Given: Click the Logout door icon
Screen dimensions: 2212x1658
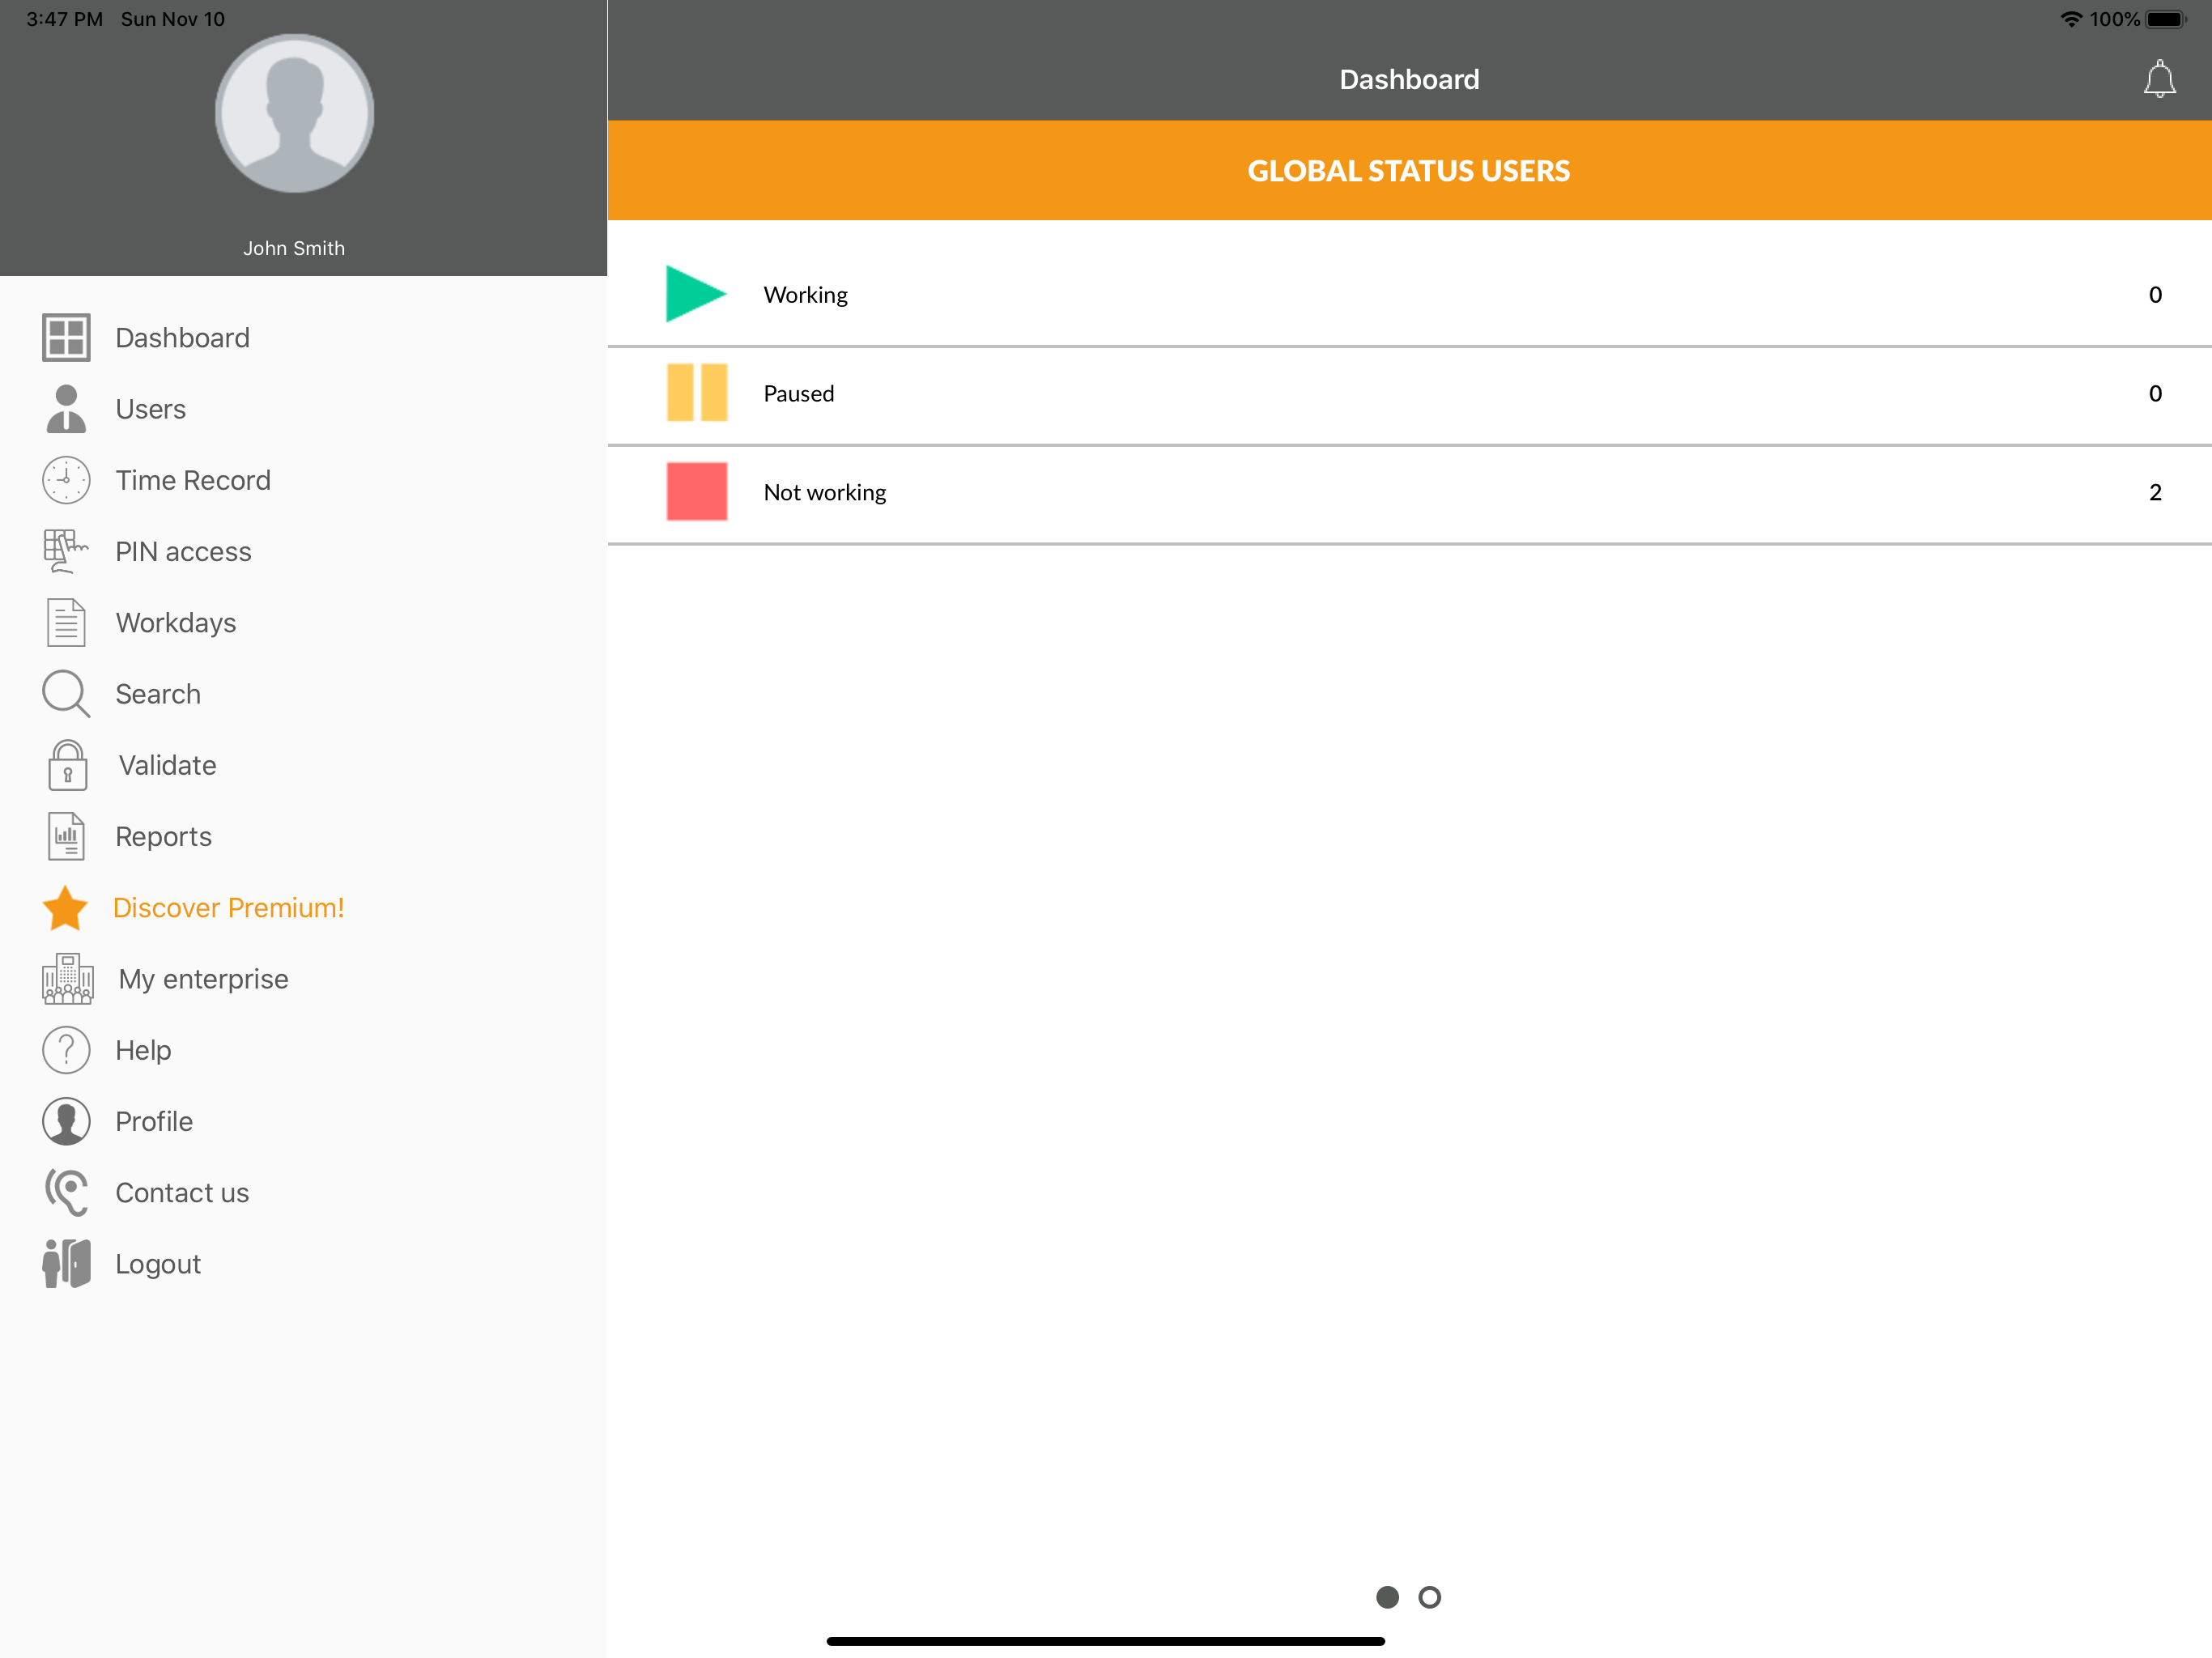Looking at the screenshot, I should click(x=66, y=1264).
